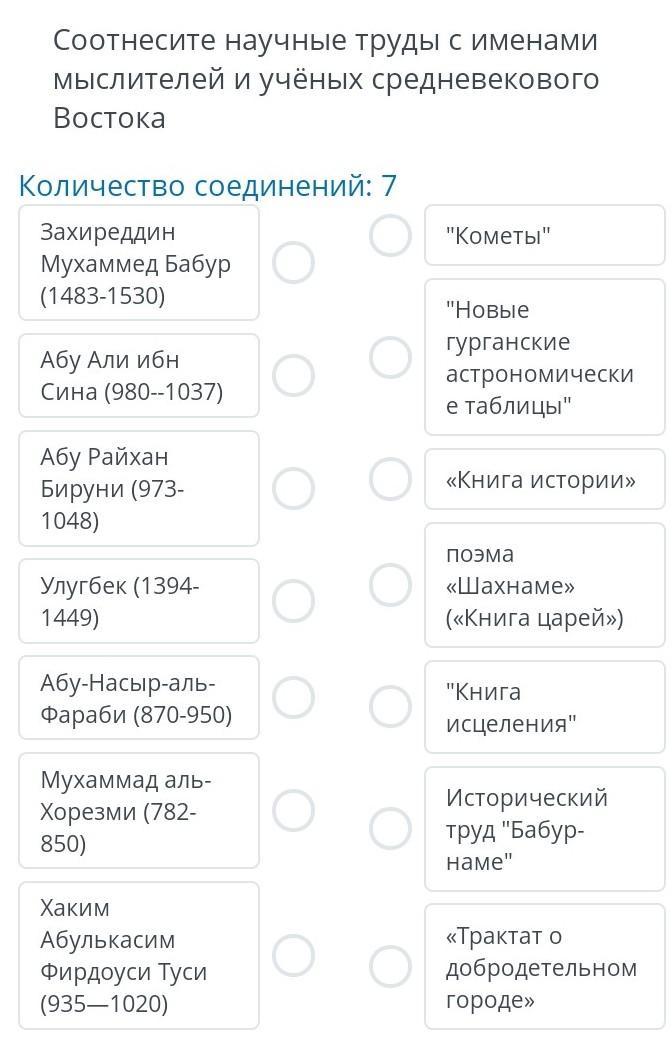Screen dimensions: 672x1039
Task: Click the Улугбек (1394-1449) card
Action: [x=138, y=601]
